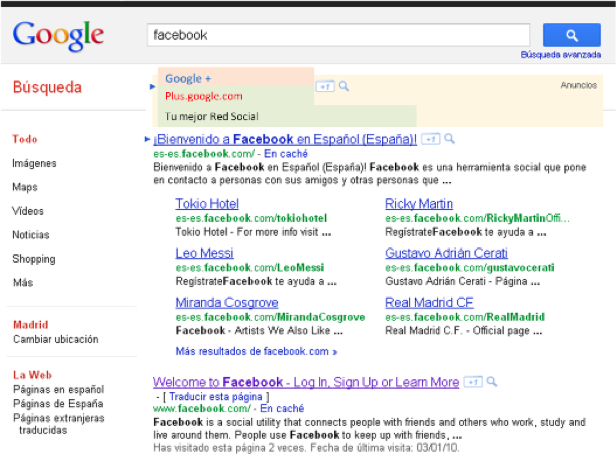Select the Todo search filter
Viewport: 616px width, 457px height.
click(25, 139)
